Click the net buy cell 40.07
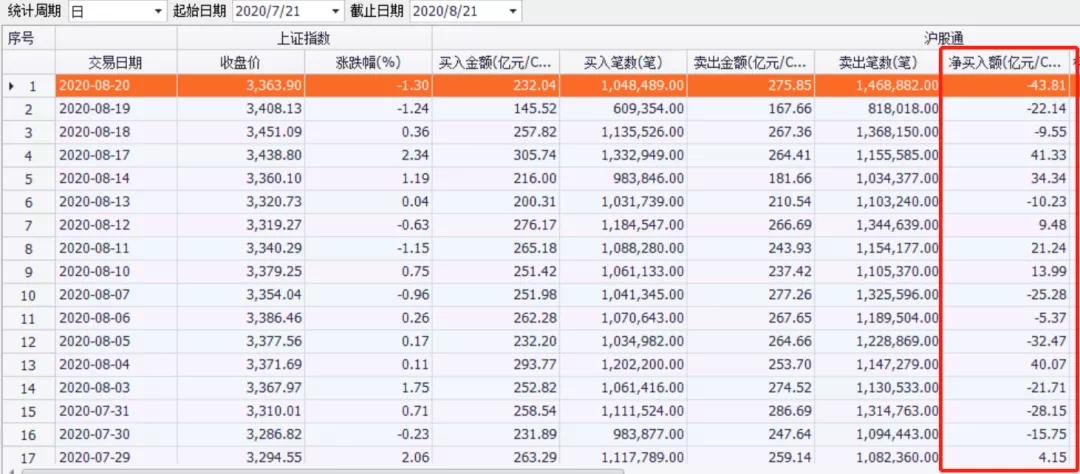This screenshot has height=474, width=1080. 1005,365
